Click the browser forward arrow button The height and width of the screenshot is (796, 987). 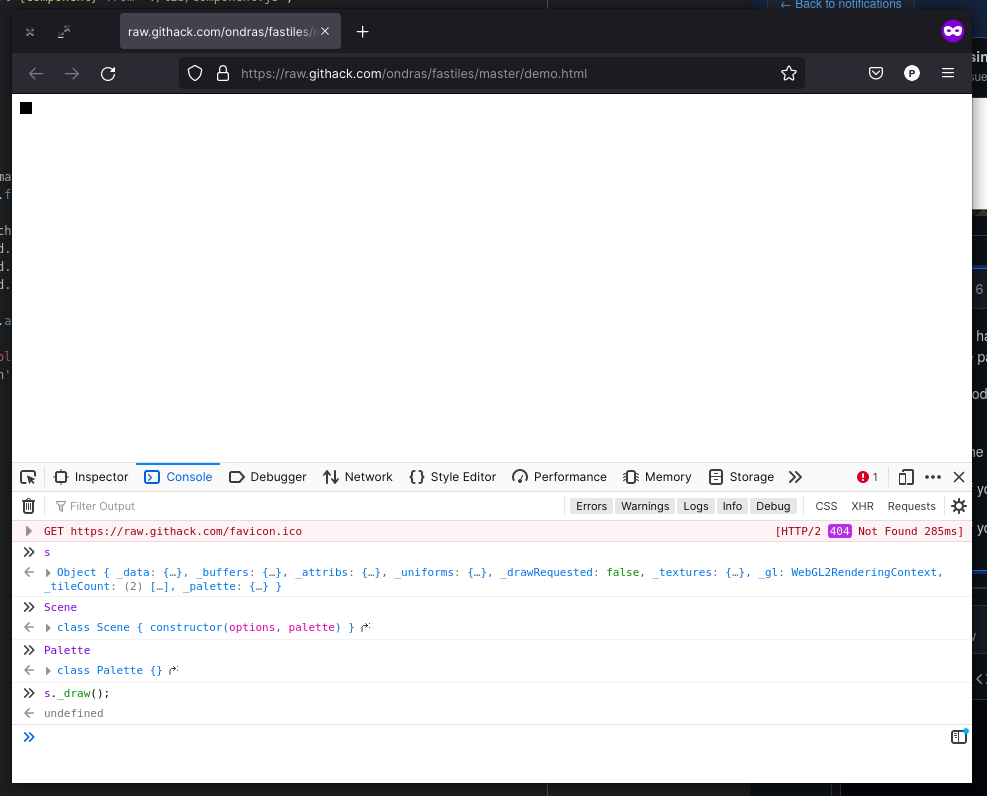tap(72, 74)
